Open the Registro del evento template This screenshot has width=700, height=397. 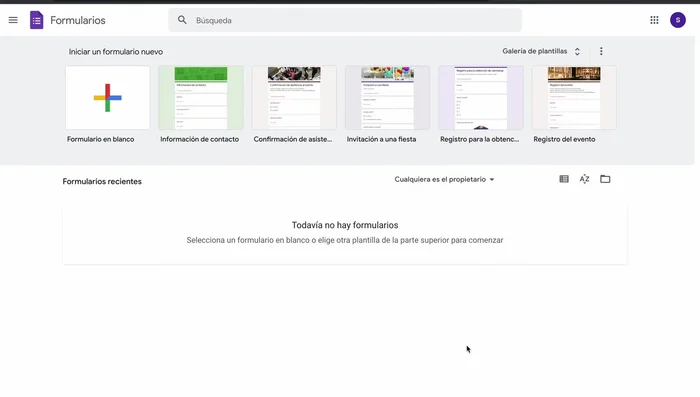pyautogui.click(x=574, y=98)
